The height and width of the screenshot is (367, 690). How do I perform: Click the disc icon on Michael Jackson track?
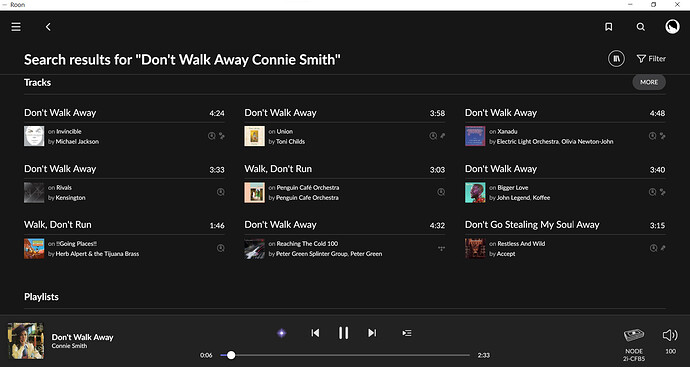coord(212,136)
